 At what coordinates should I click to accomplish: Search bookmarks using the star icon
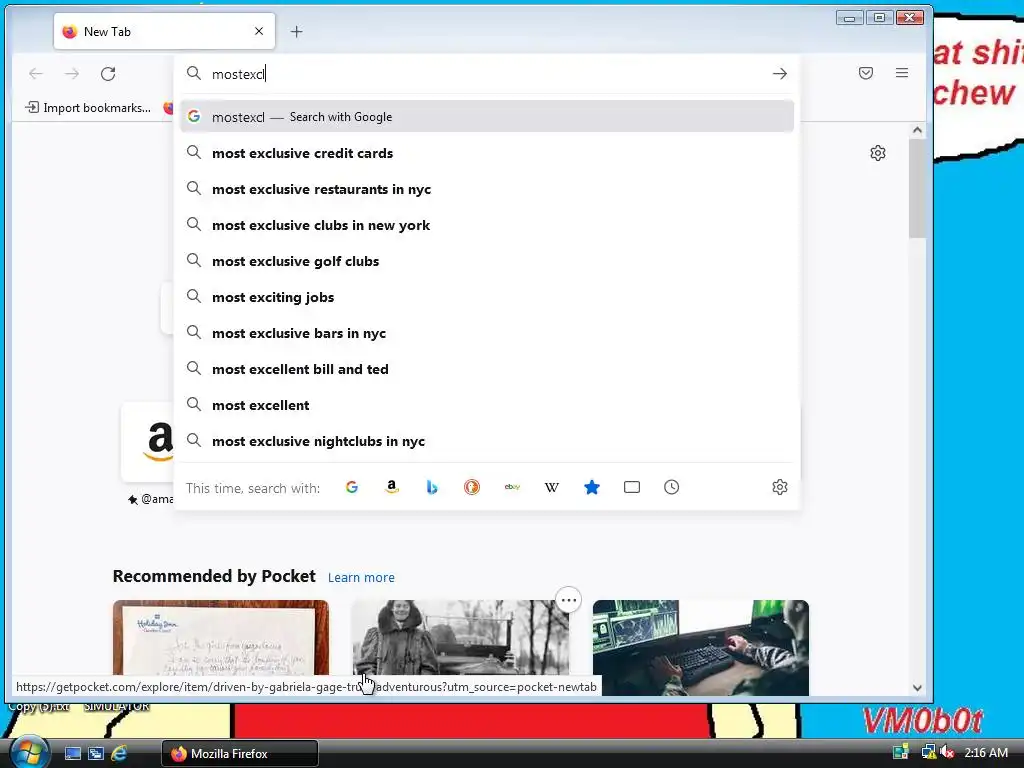pyautogui.click(x=592, y=487)
